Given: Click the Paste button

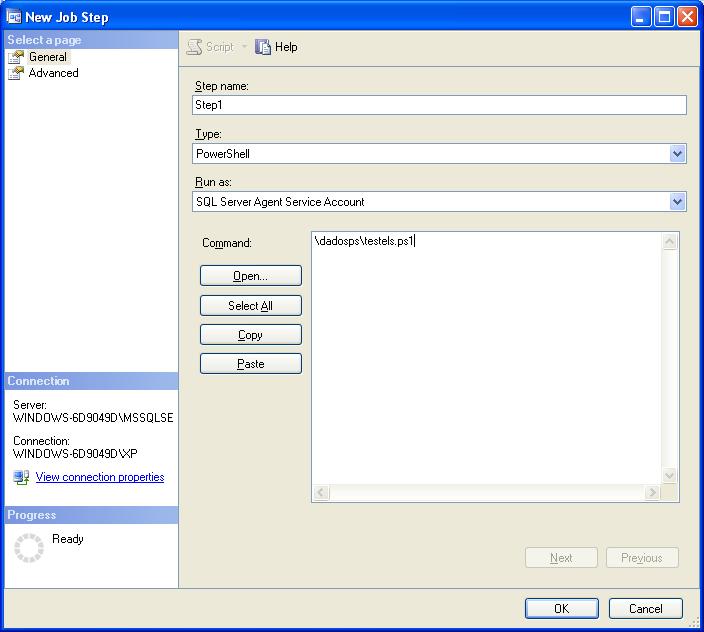Looking at the screenshot, I should tap(250, 364).
